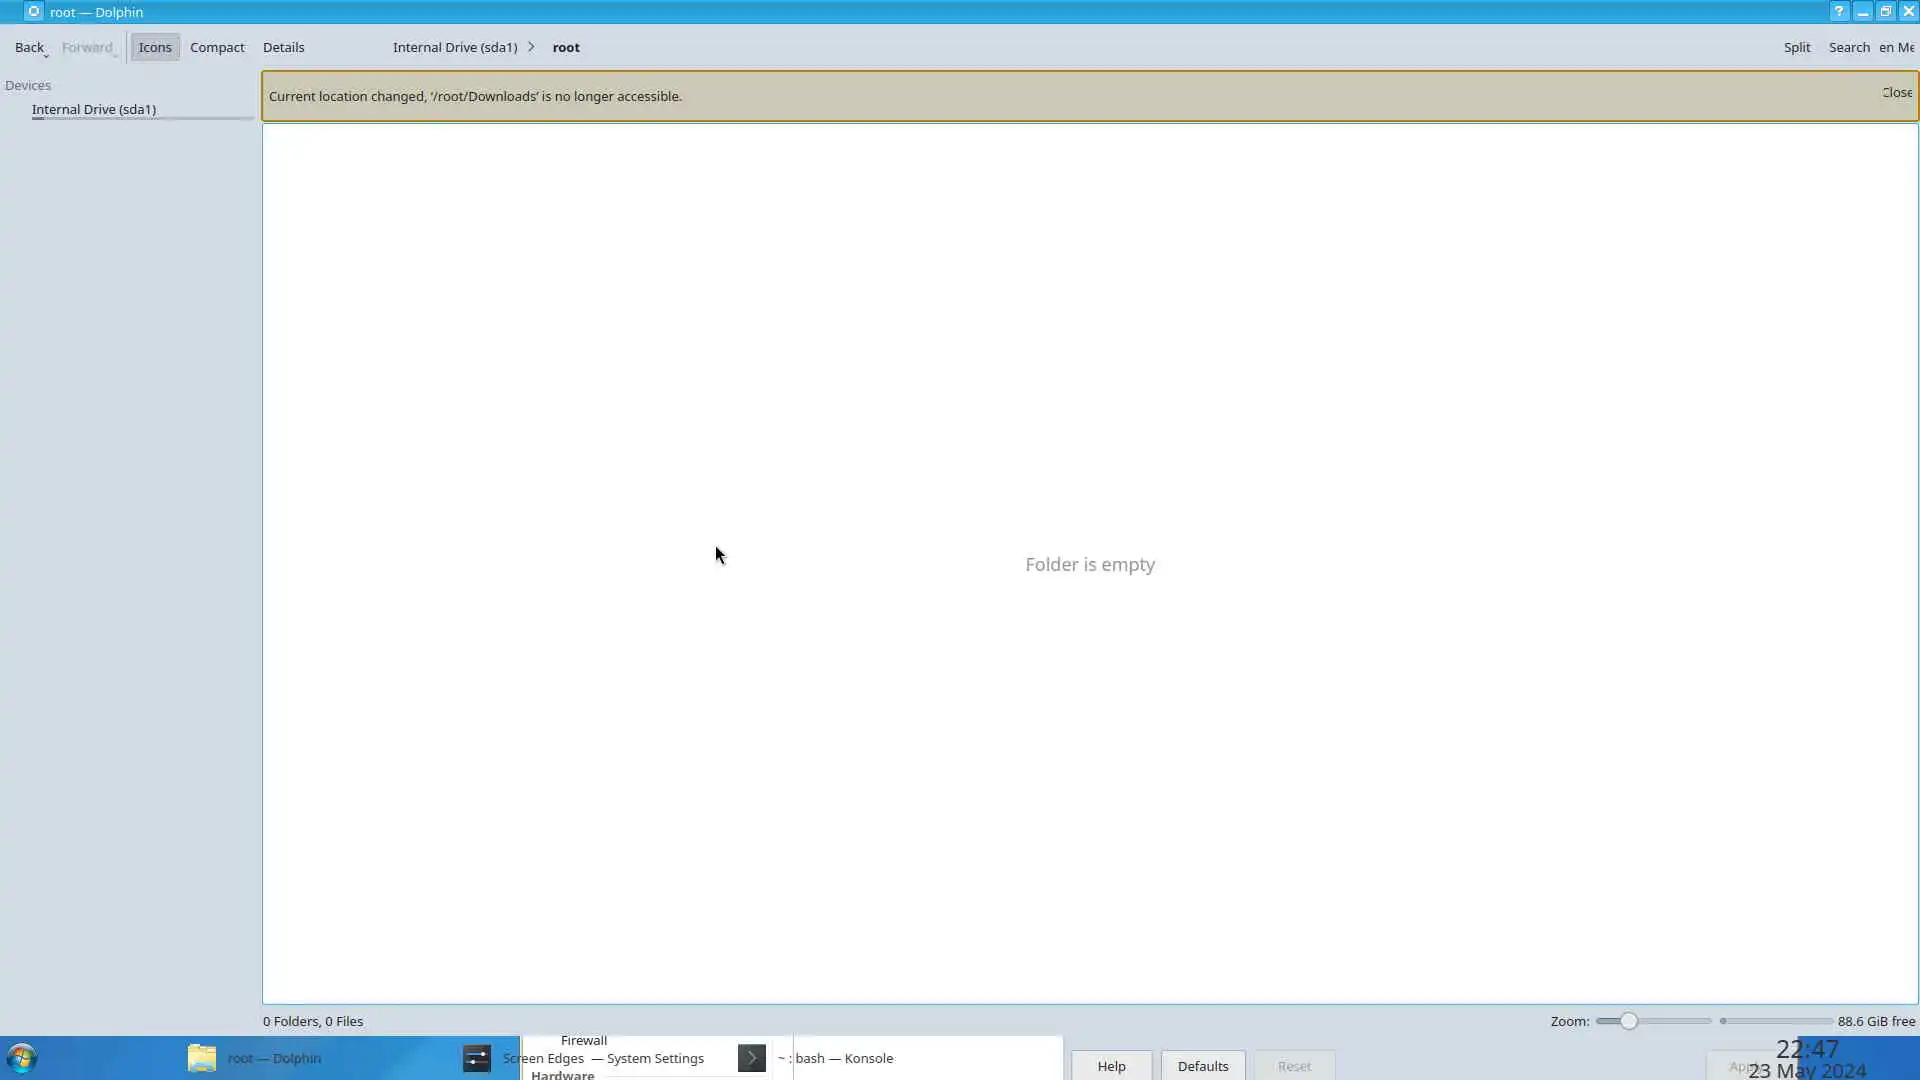Switch to Details view mode
The width and height of the screenshot is (1920, 1080).
283,47
